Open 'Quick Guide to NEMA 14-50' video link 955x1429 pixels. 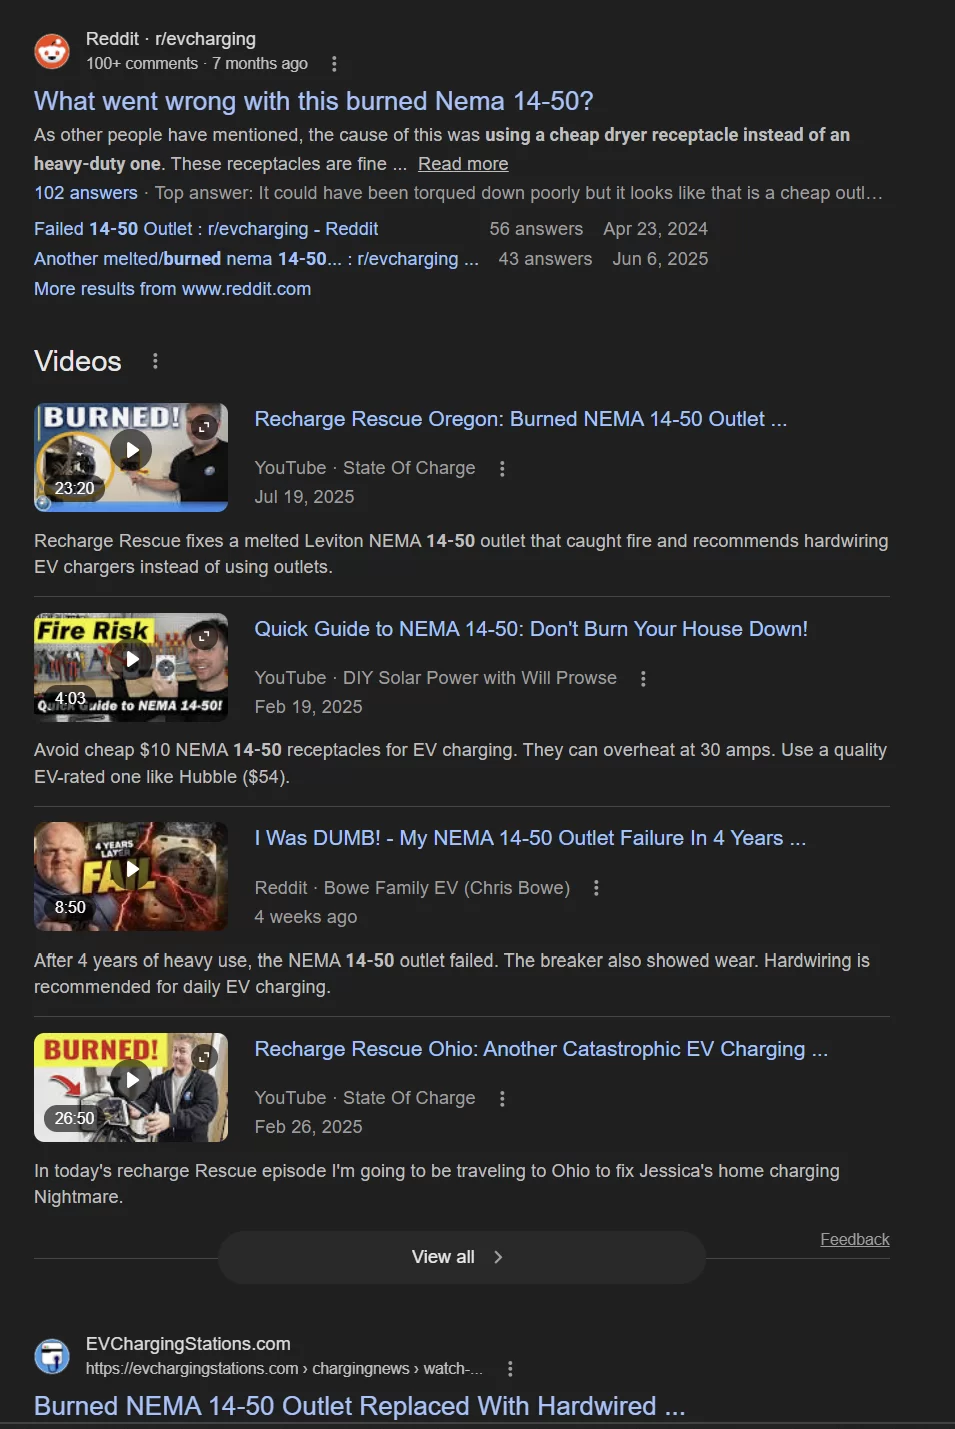point(531,629)
